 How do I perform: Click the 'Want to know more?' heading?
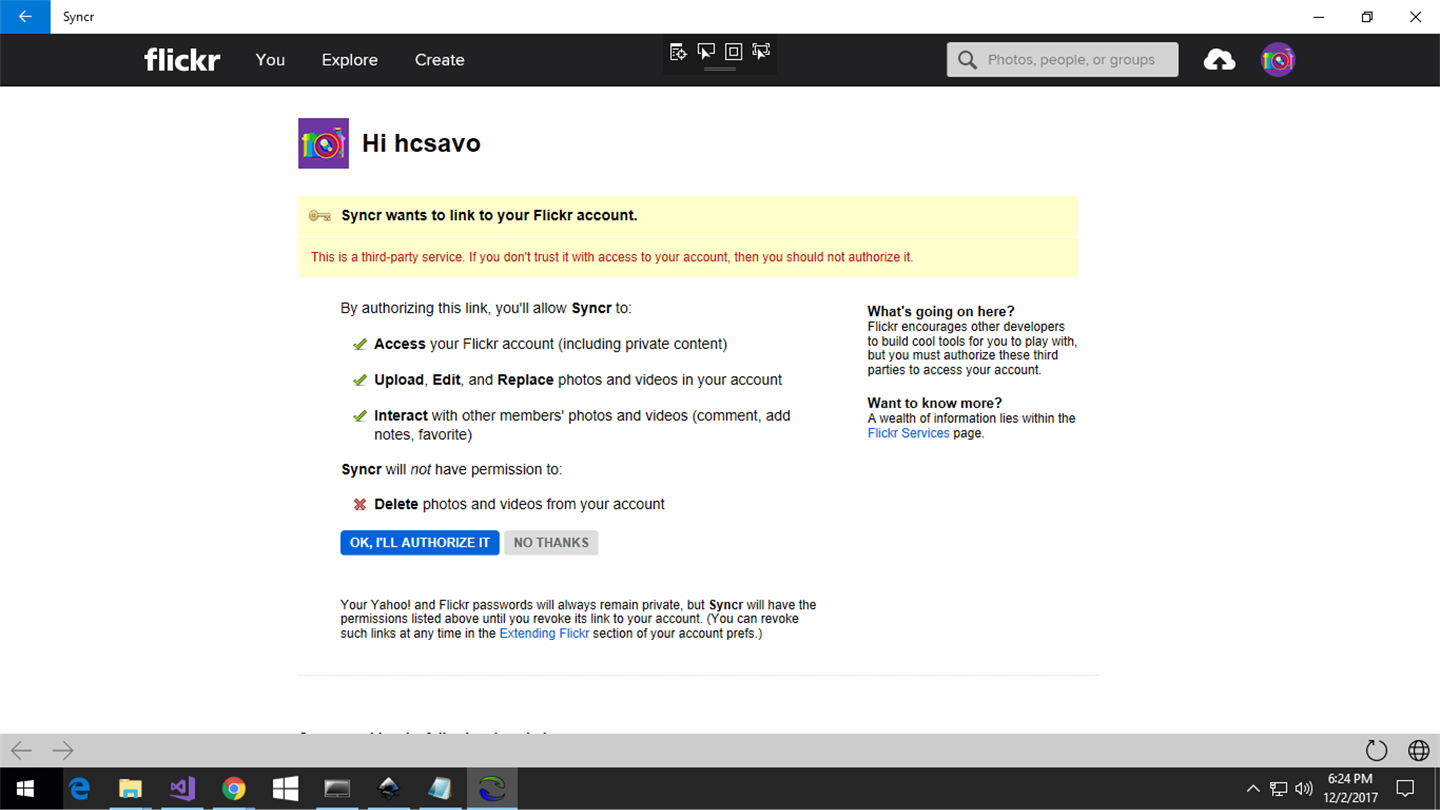click(x=934, y=403)
